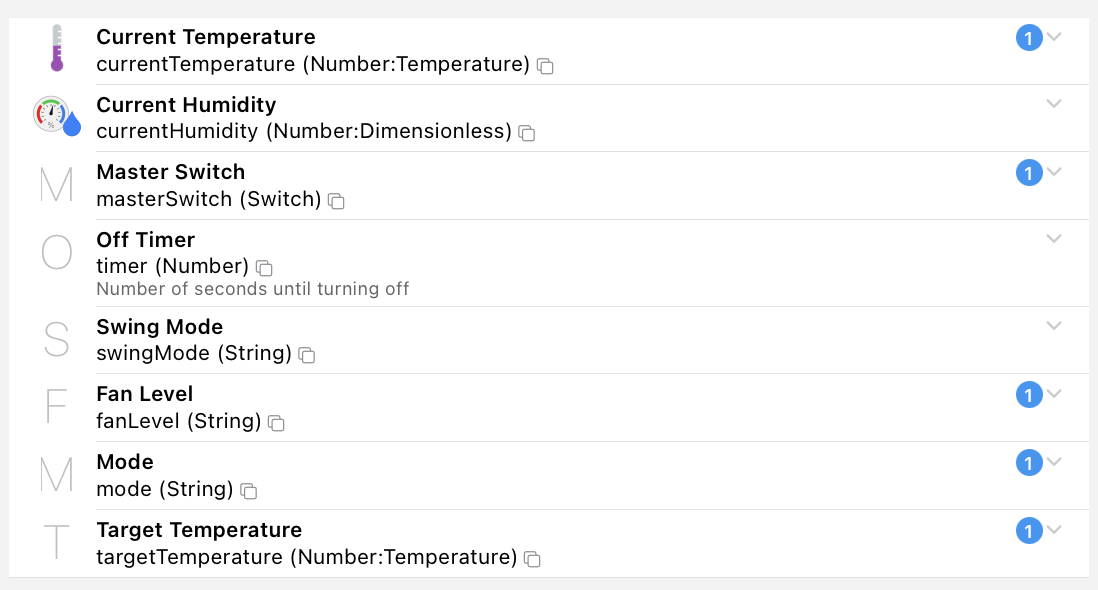Expand the Off Timer channel

(1054, 238)
